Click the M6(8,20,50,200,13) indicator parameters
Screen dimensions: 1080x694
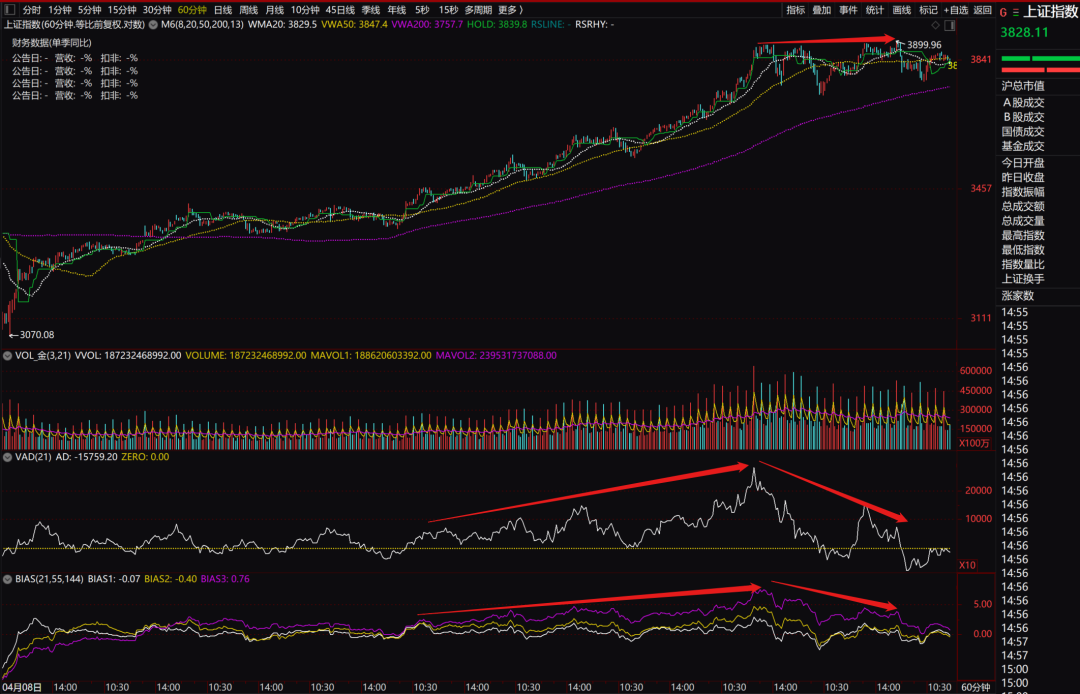[x=202, y=24]
